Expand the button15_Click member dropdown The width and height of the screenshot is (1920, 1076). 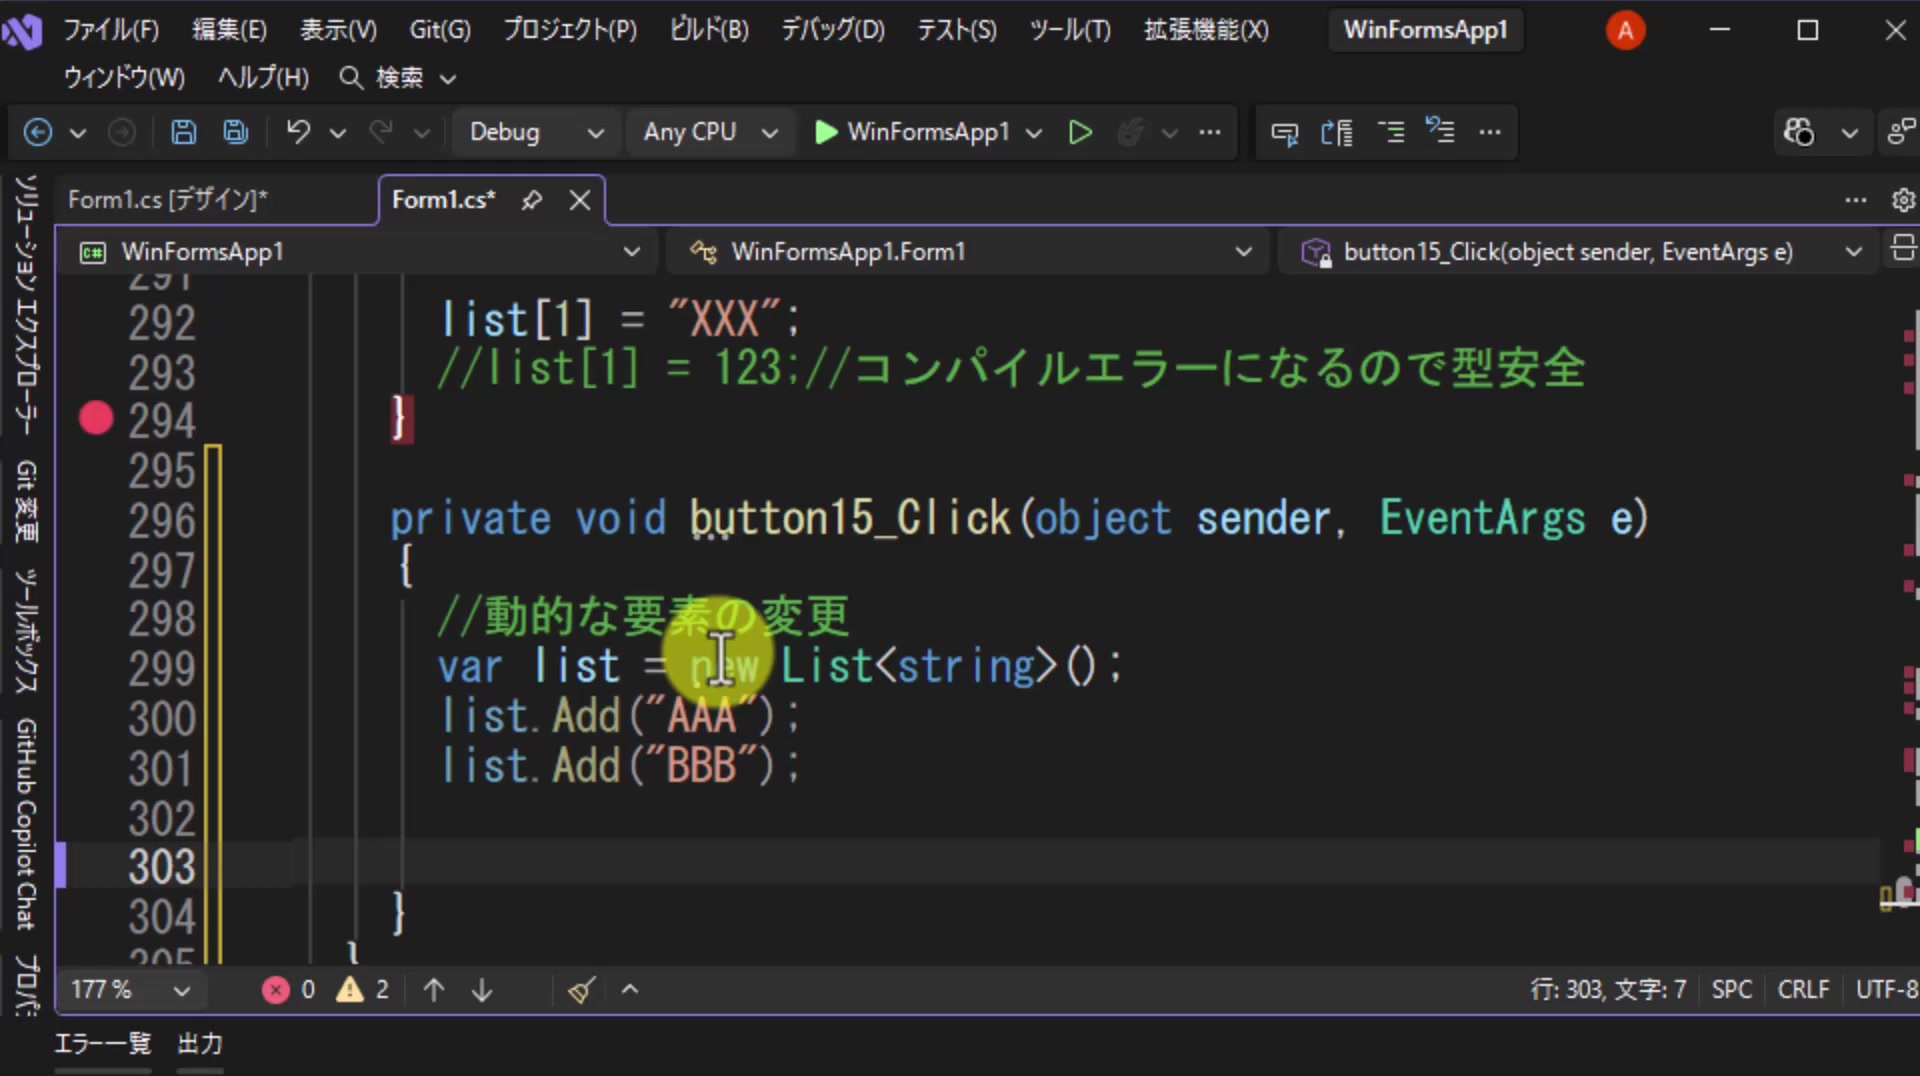[x=1580, y=252]
